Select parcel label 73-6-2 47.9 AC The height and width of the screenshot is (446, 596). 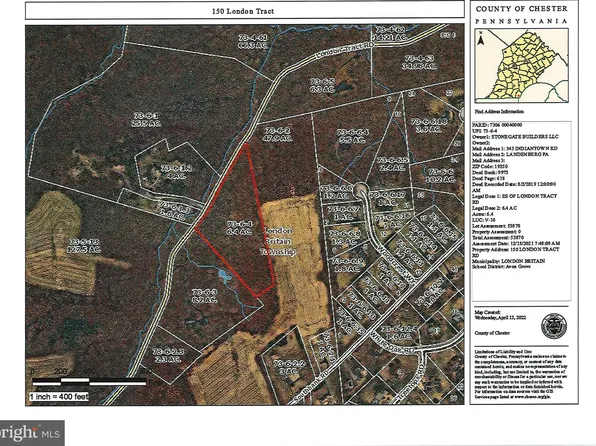[x=278, y=134]
